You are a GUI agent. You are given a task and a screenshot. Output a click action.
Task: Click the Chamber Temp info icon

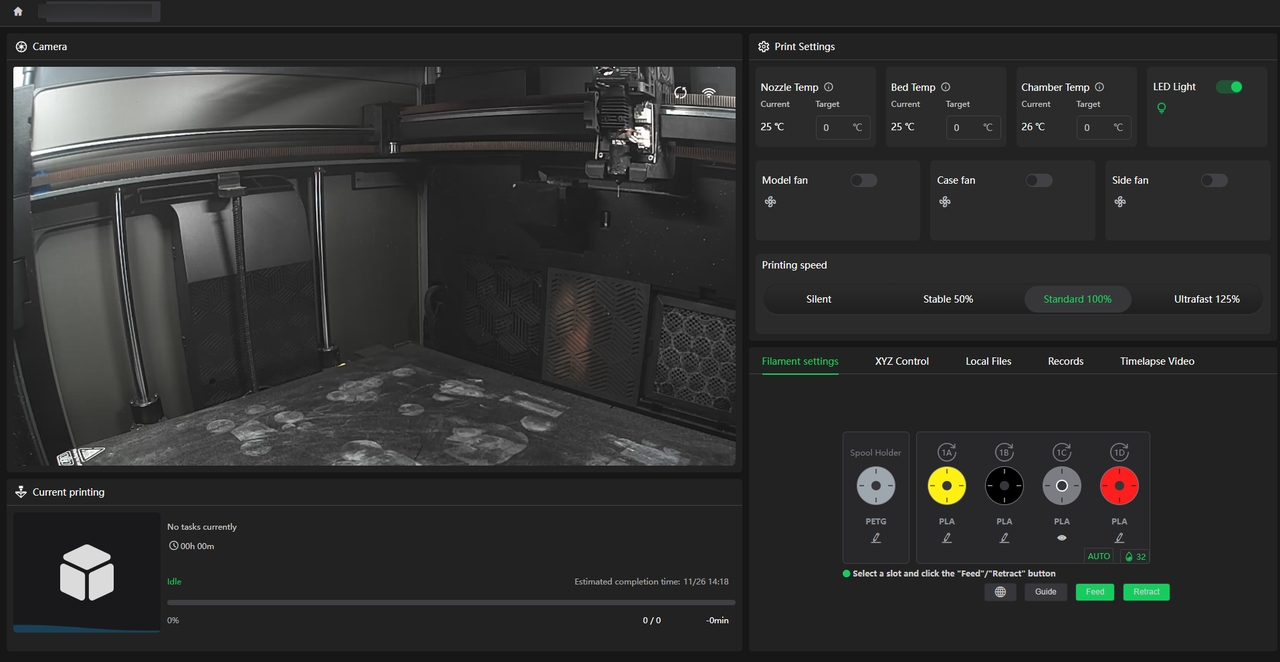click(1100, 87)
